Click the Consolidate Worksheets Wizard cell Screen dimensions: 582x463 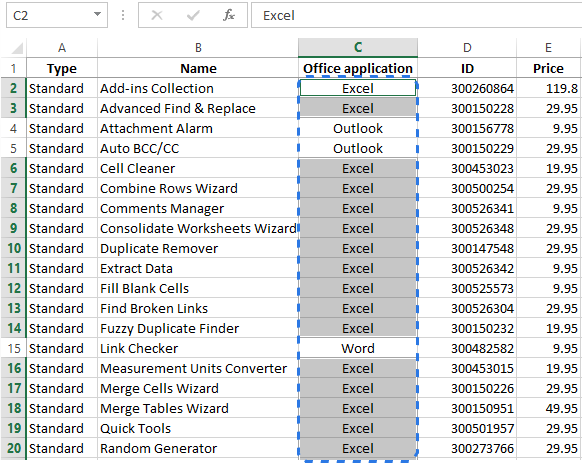coord(198,228)
